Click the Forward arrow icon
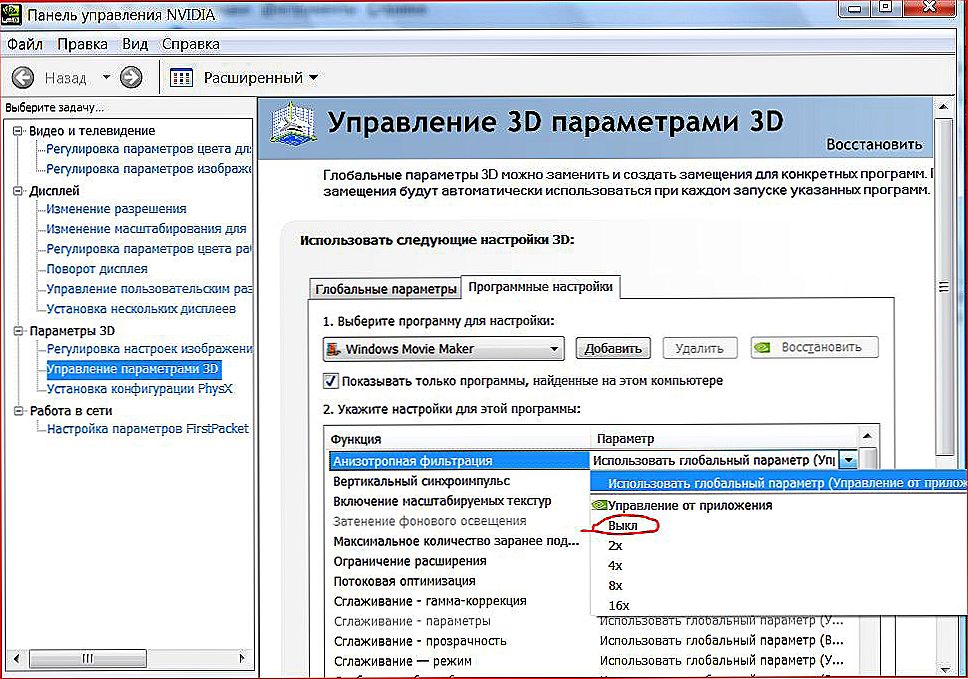Viewport: 968px width, 679px height. pyautogui.click(x=131, y=78)
